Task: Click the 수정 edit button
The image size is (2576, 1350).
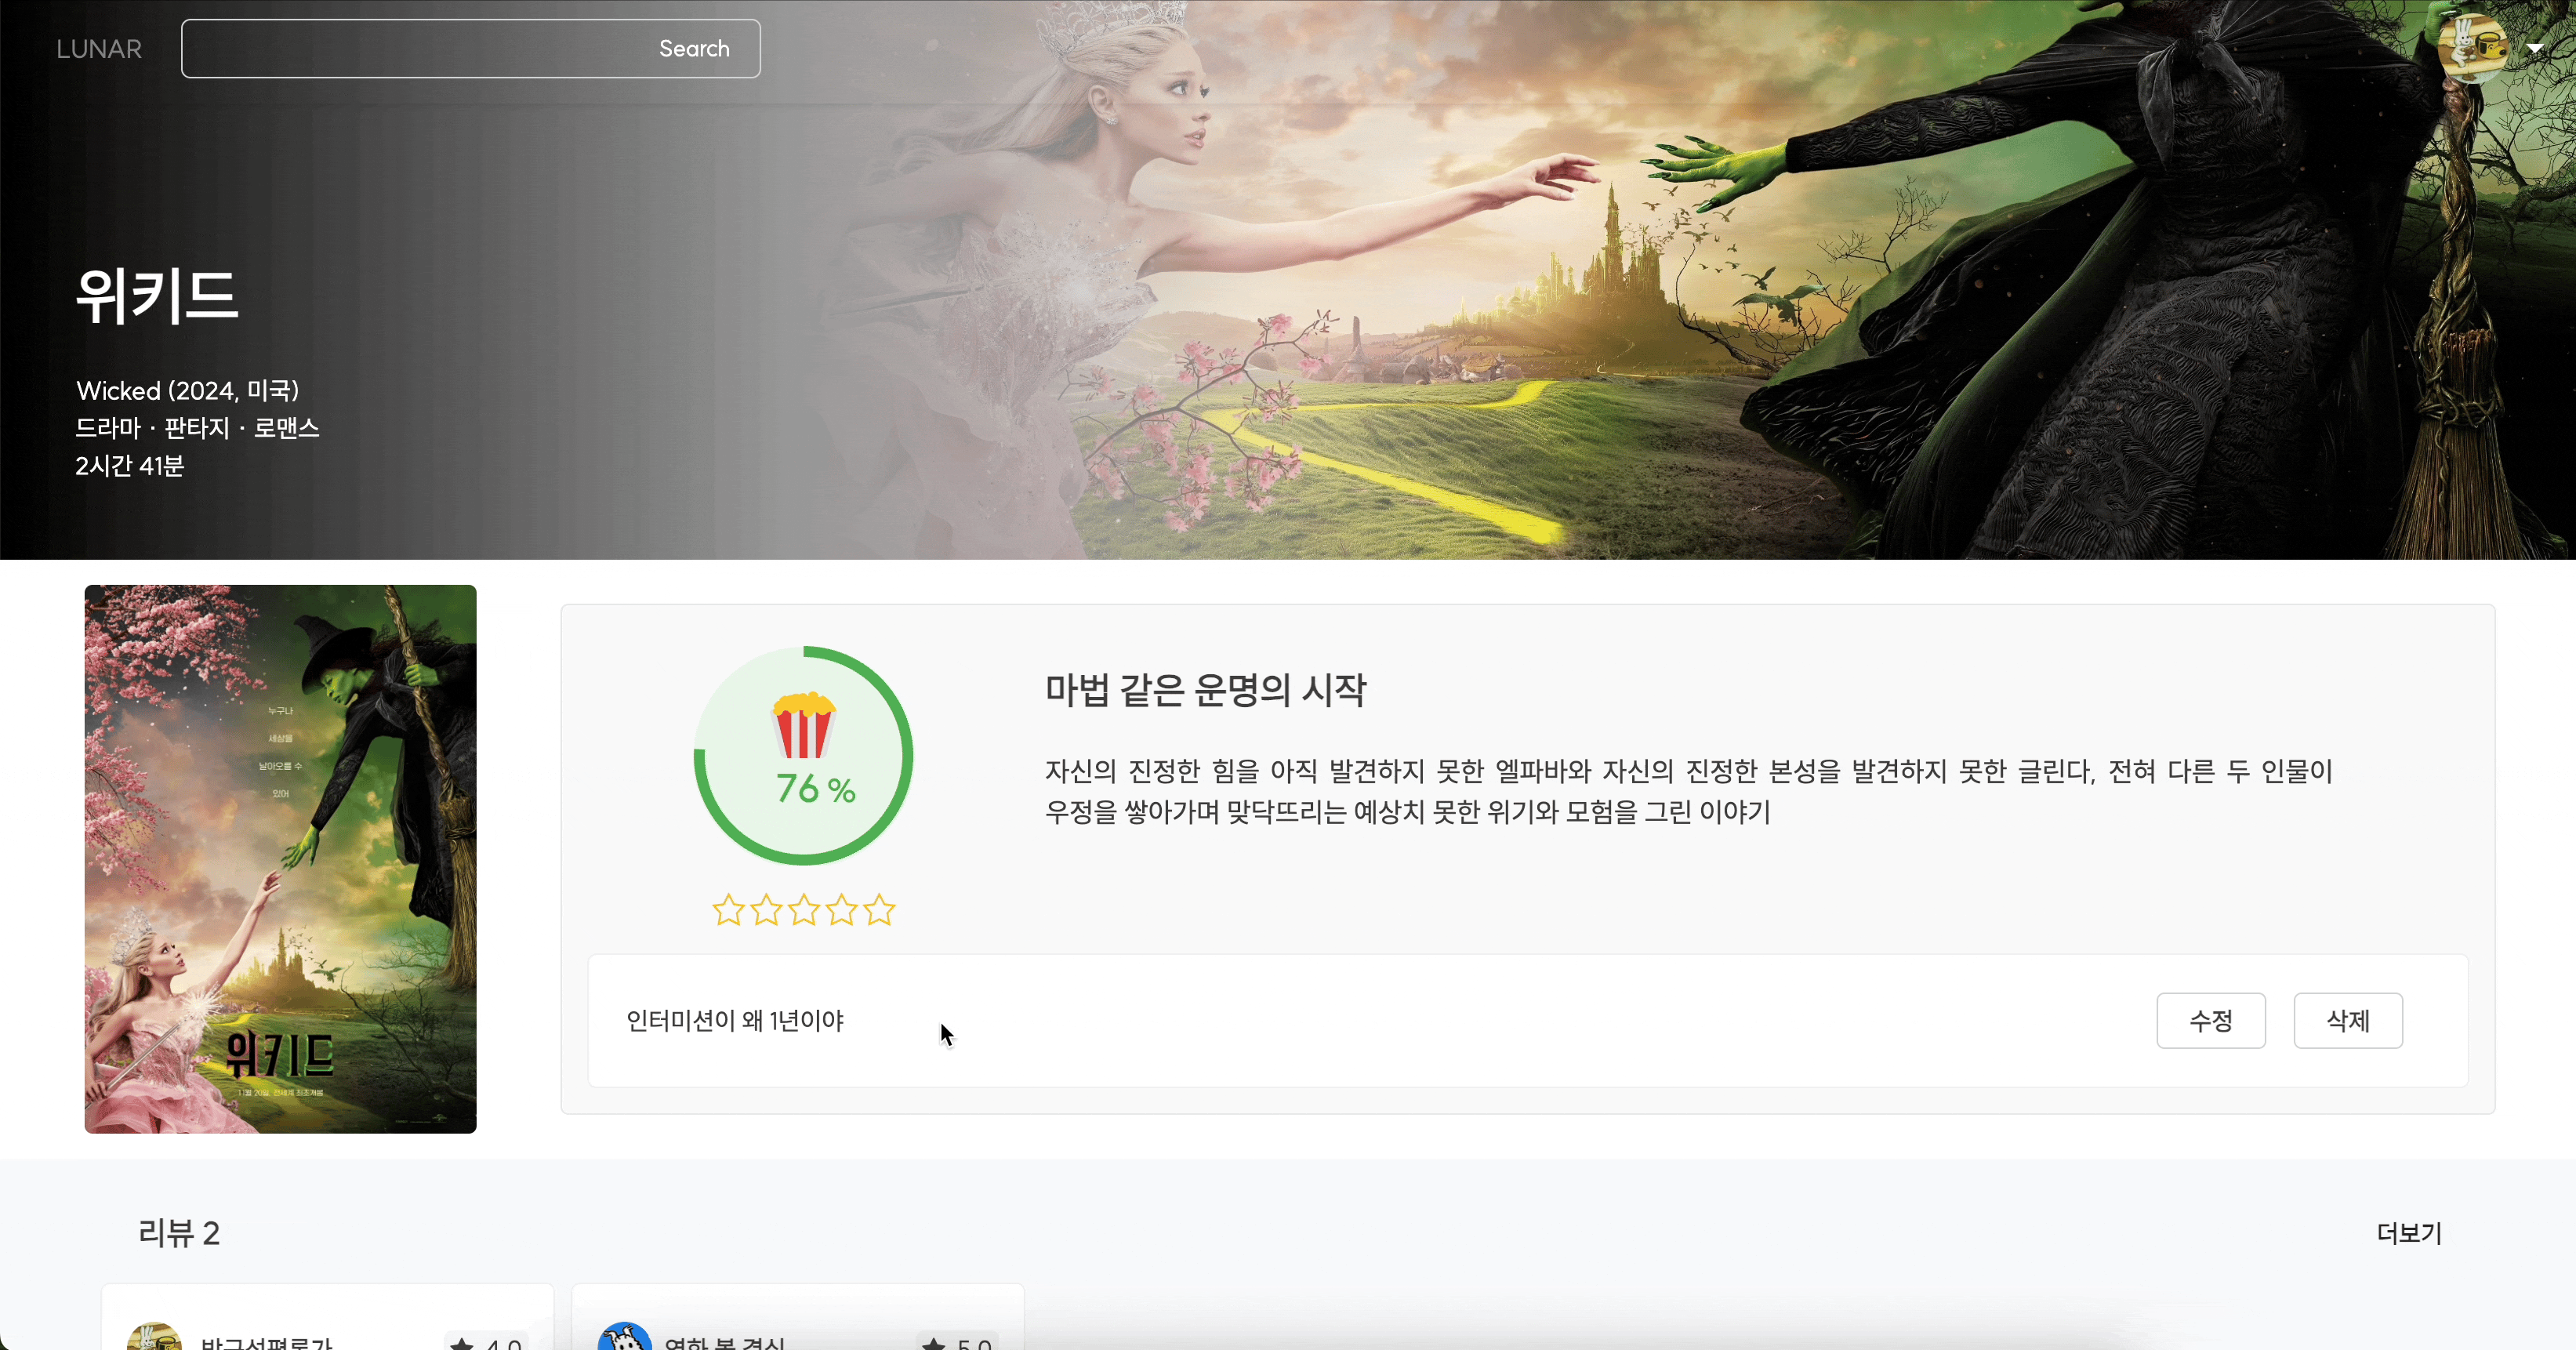Action: [2210, 1021]
